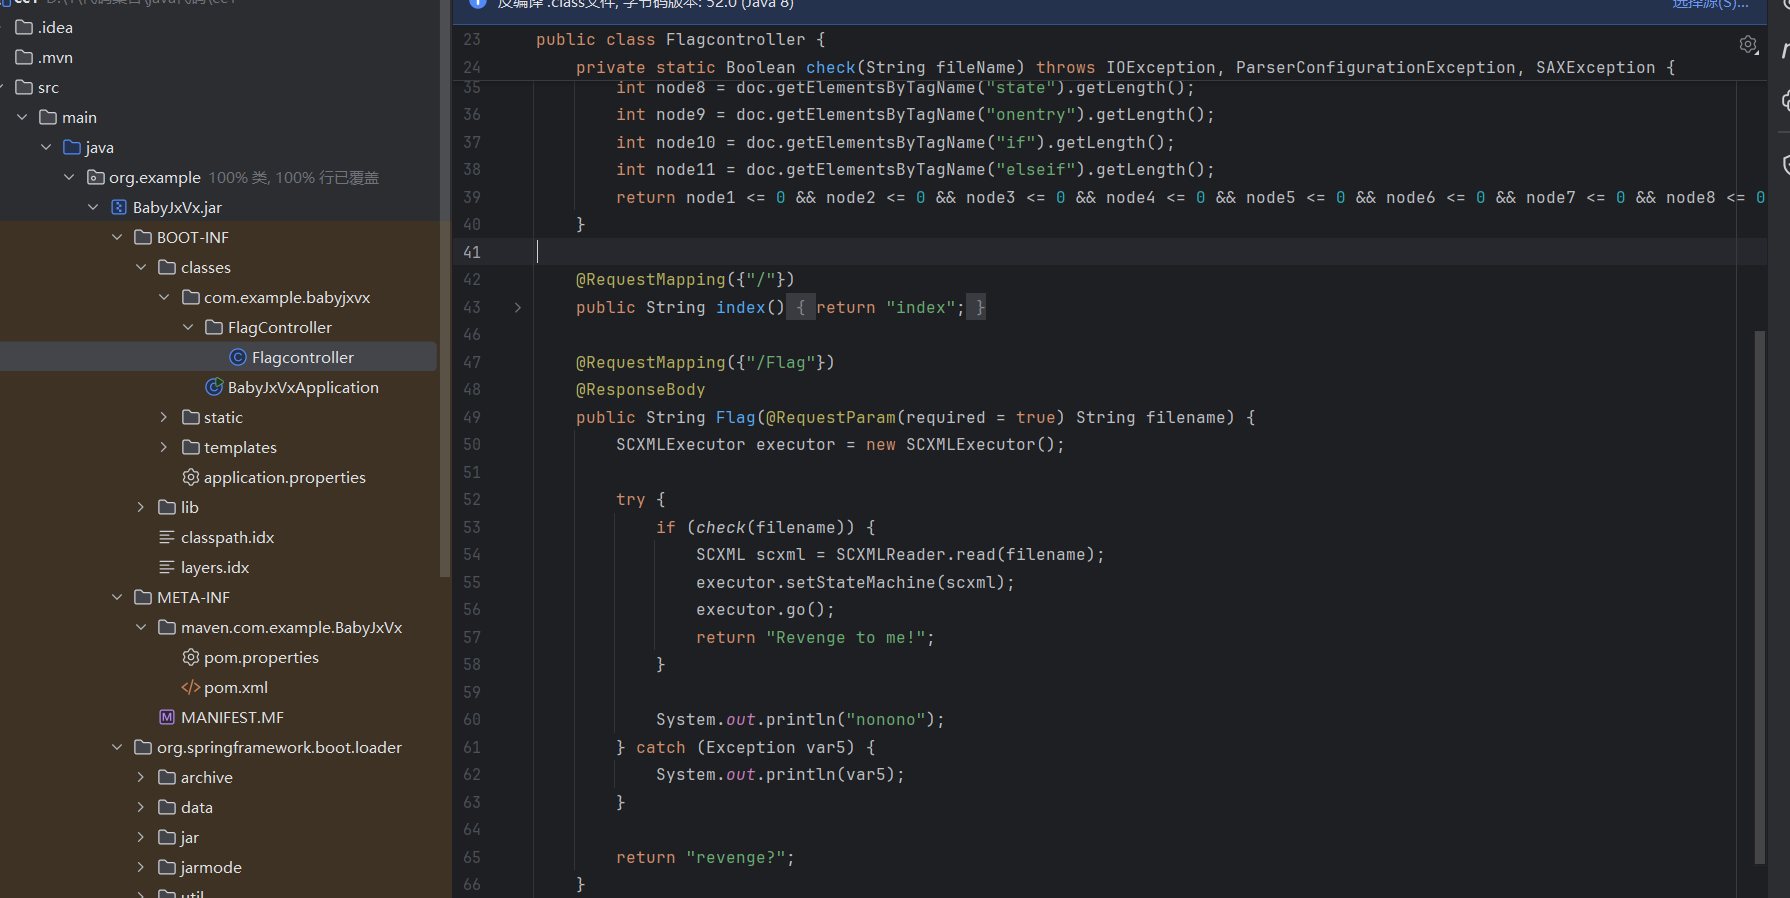Collapse the java folder node
This screenshot has width=1790, height=898.
46,147
